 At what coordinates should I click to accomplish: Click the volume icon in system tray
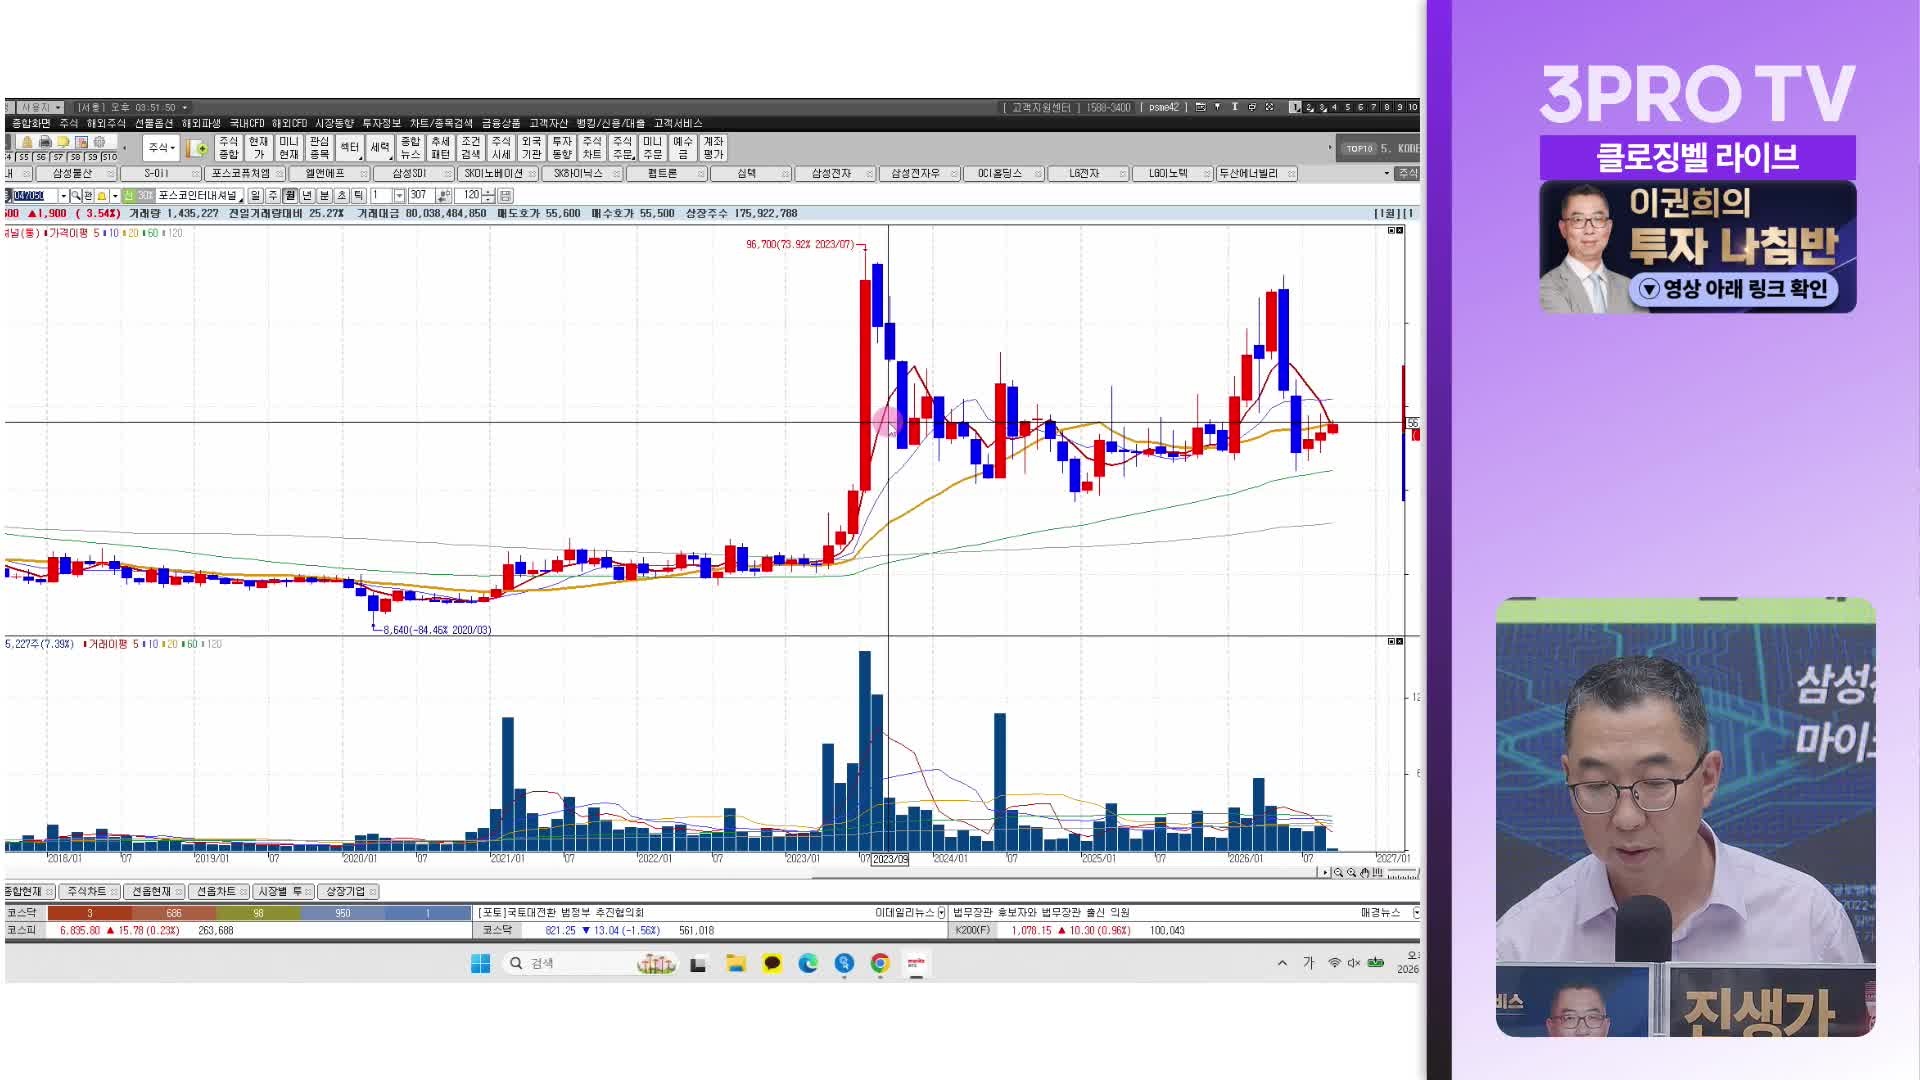(1353, 963)
